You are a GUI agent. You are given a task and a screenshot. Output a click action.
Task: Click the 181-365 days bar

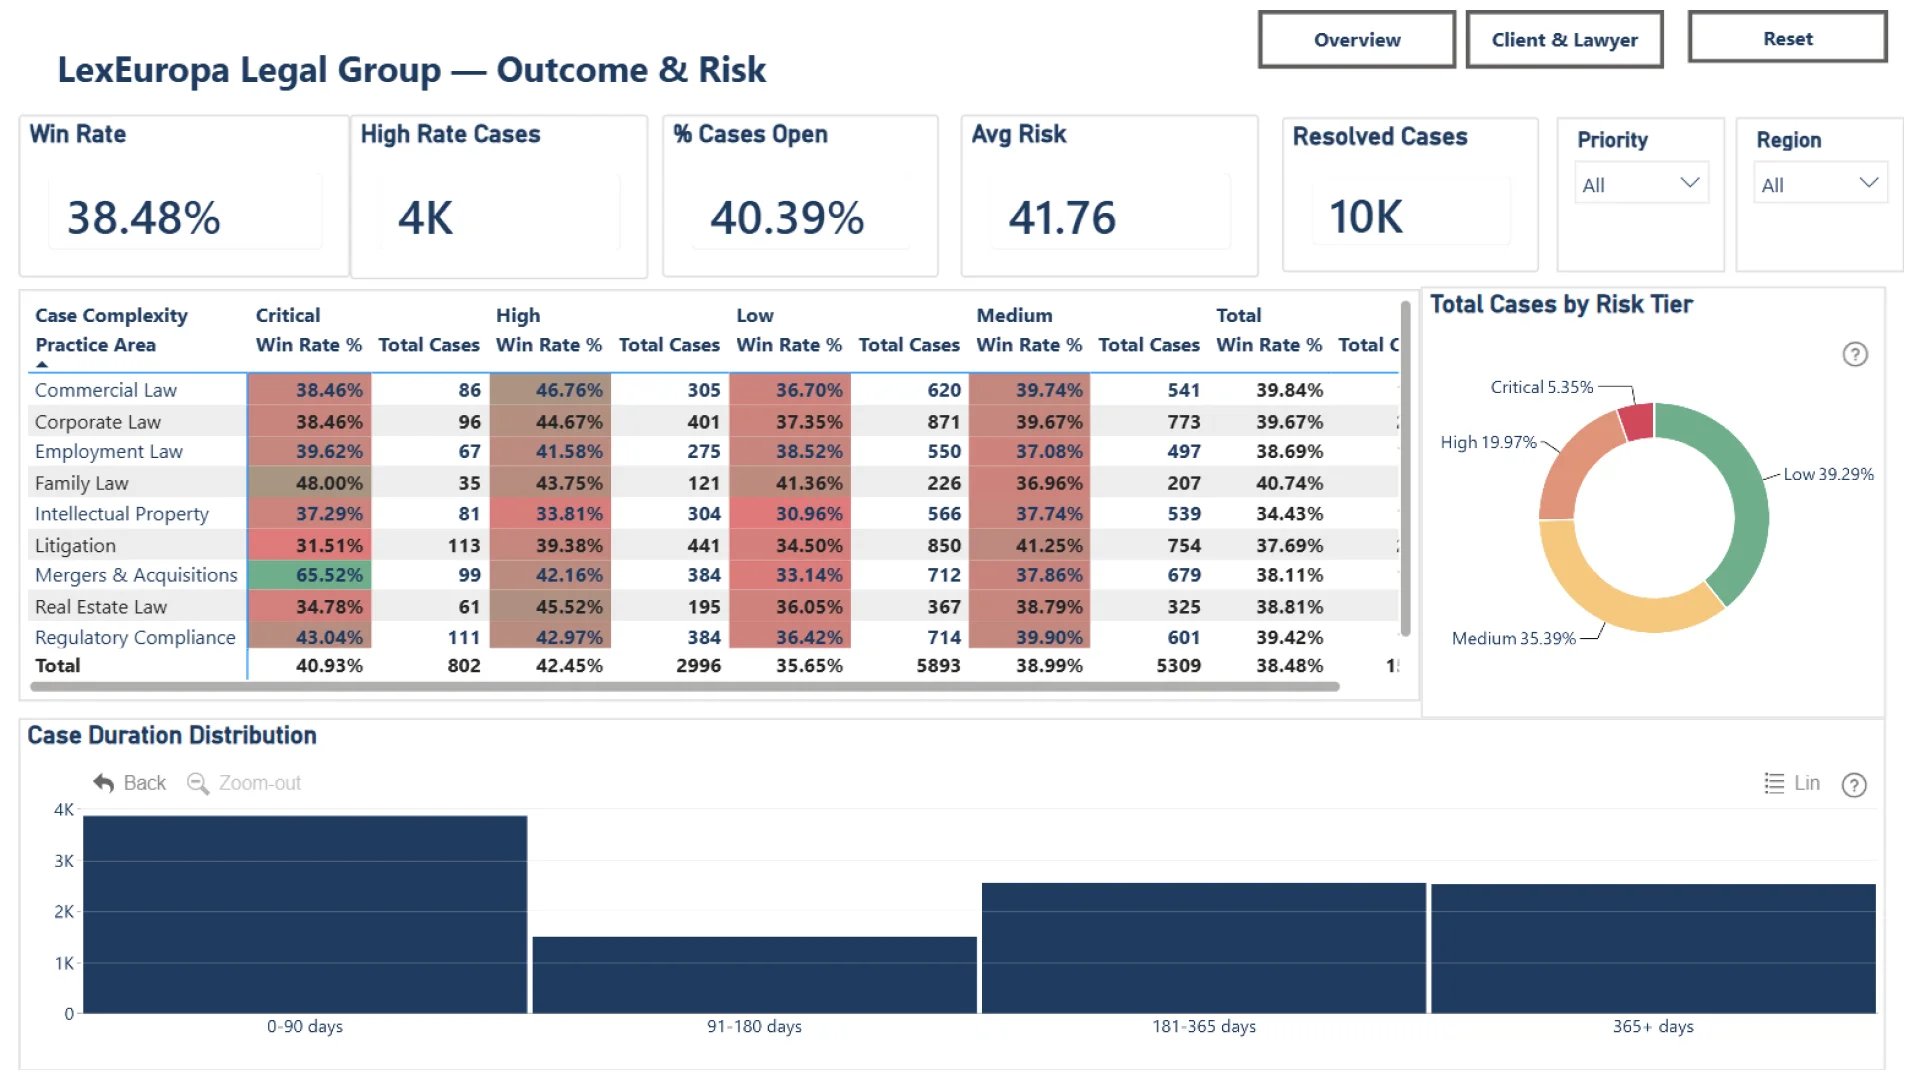pos(1204,948)
